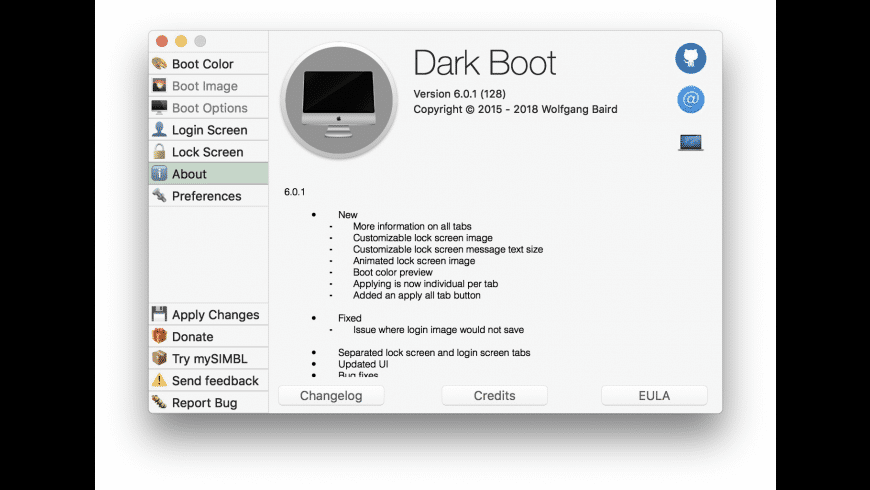Show the Changelog
The width and height of the screenshot is (870, 490).
331,396
